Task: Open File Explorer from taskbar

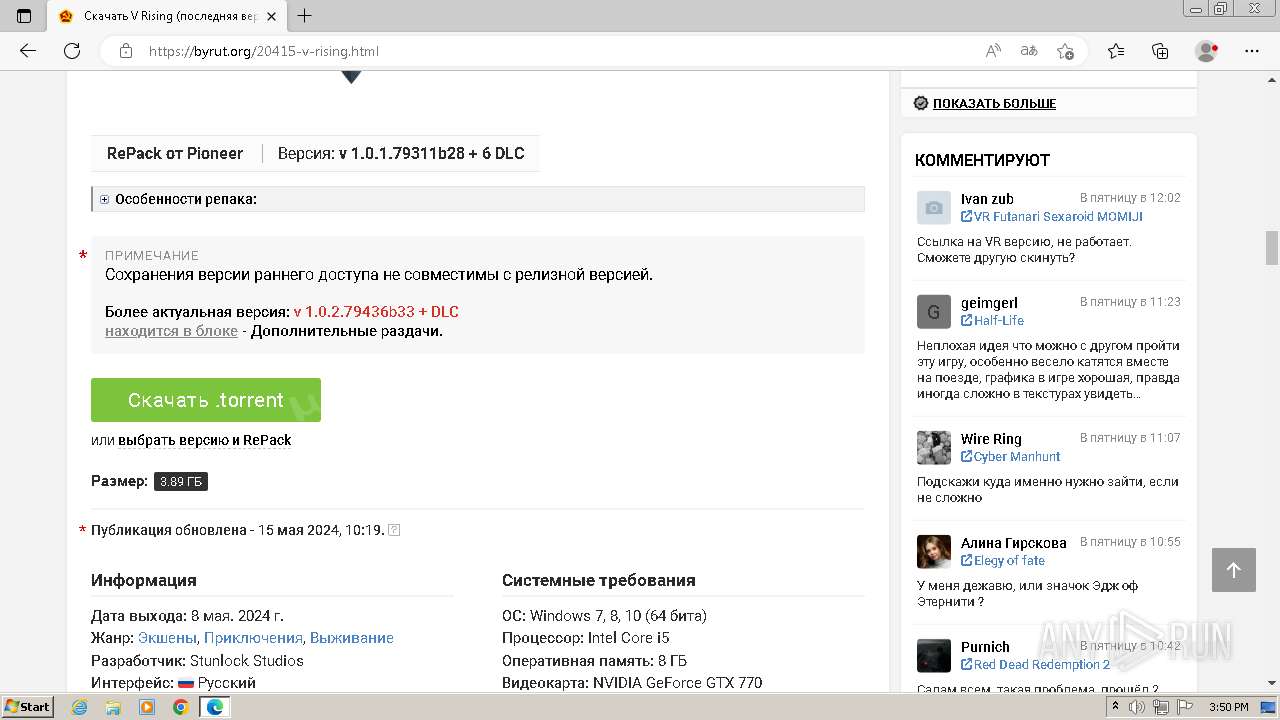Action: (113, 707)
